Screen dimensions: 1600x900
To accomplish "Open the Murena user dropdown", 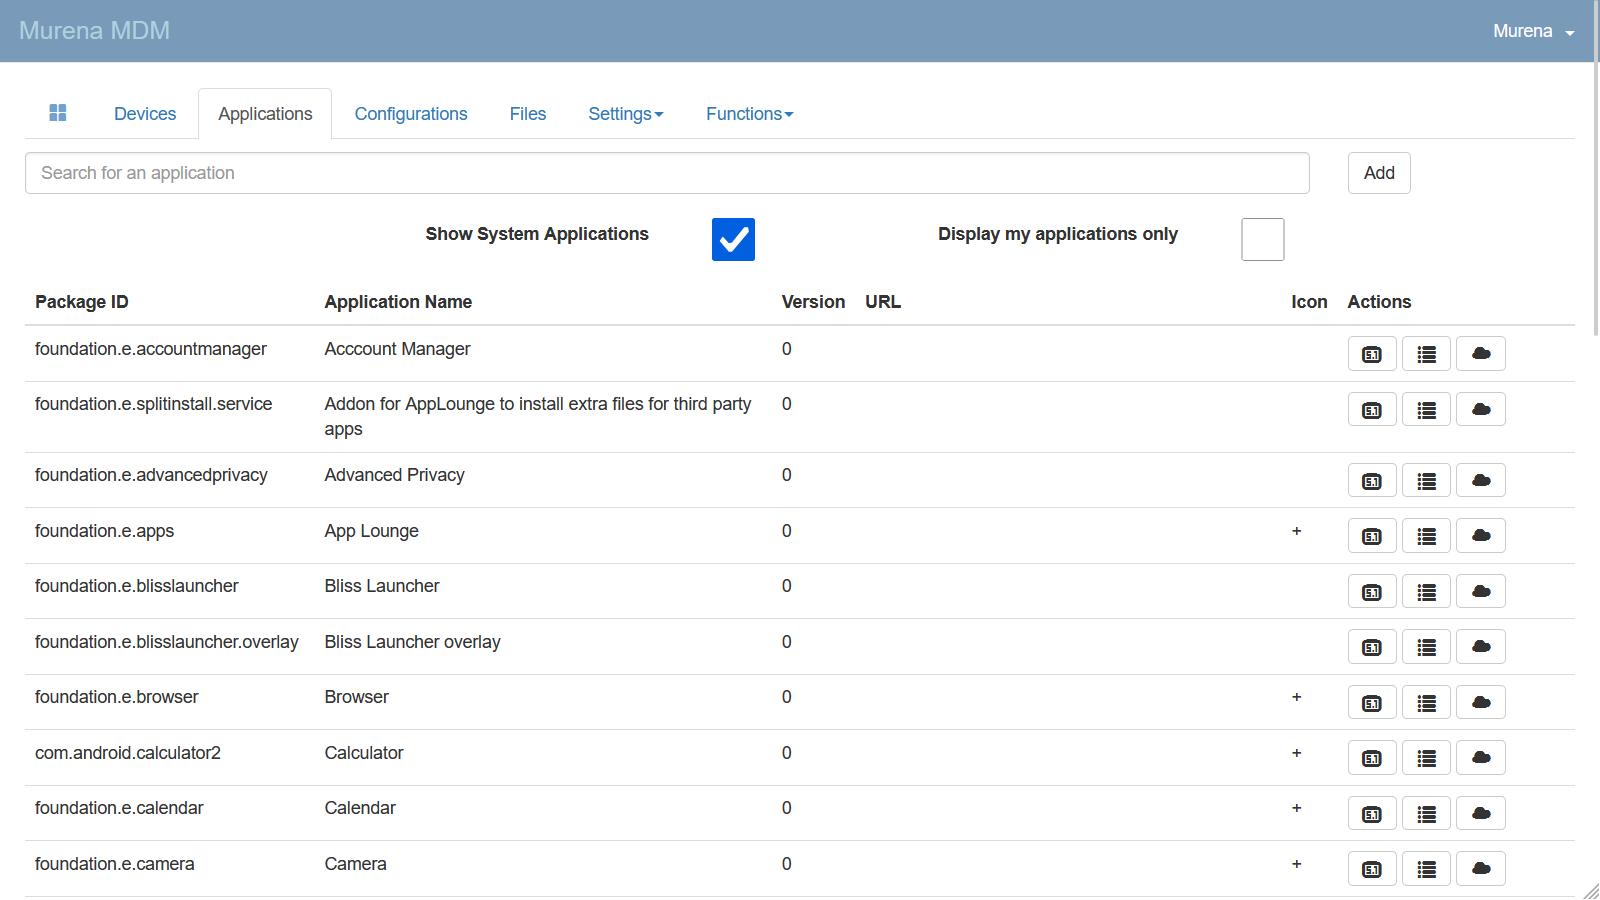I will [1533, 31].
